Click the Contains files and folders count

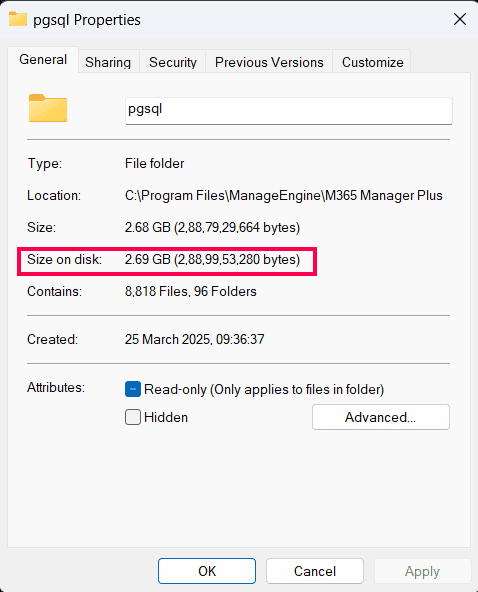(191, 291)
